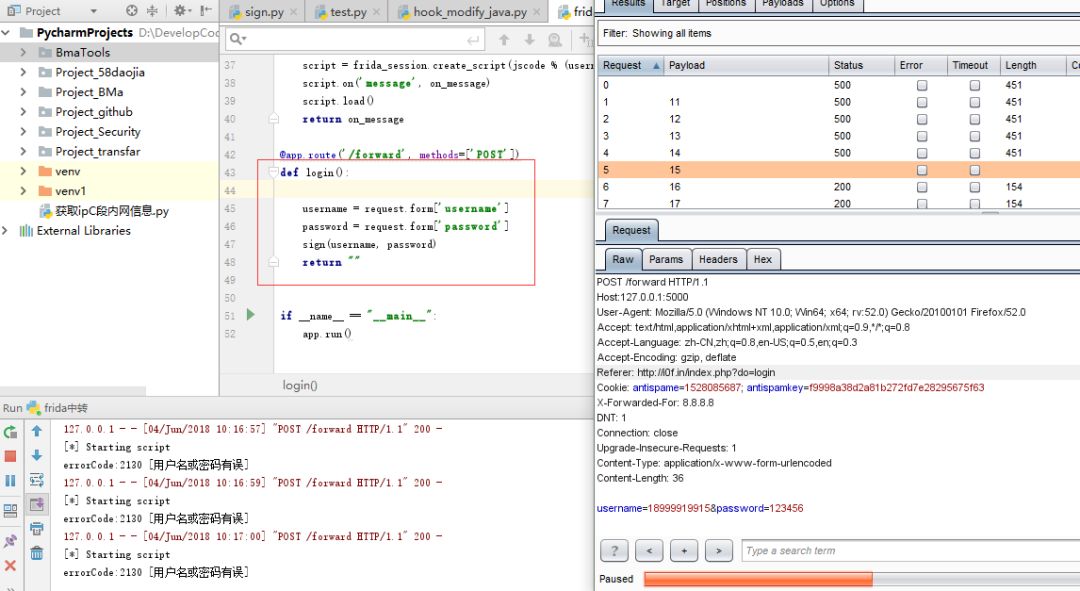
Task: Click next match button in Burp search
Action: coord(718,550)
